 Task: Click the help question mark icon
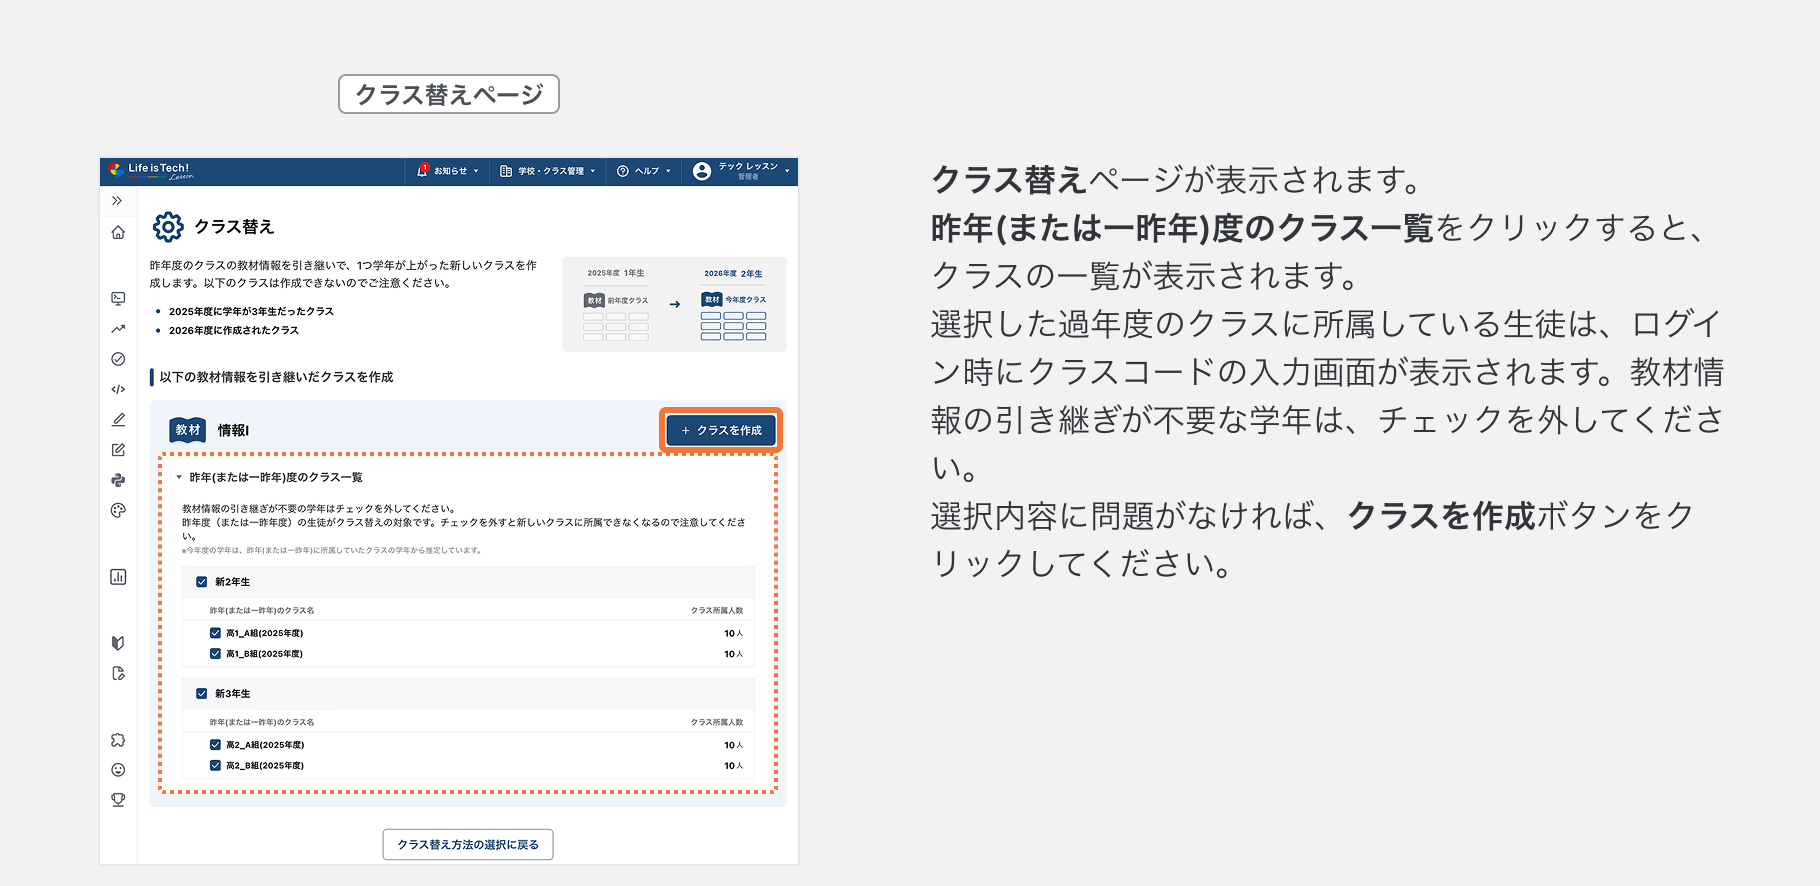[x=623, y=171]
